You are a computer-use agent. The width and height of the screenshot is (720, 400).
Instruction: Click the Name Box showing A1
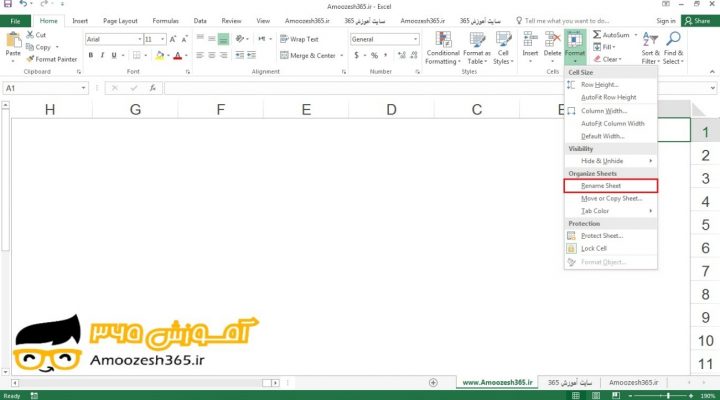(45, 88)
